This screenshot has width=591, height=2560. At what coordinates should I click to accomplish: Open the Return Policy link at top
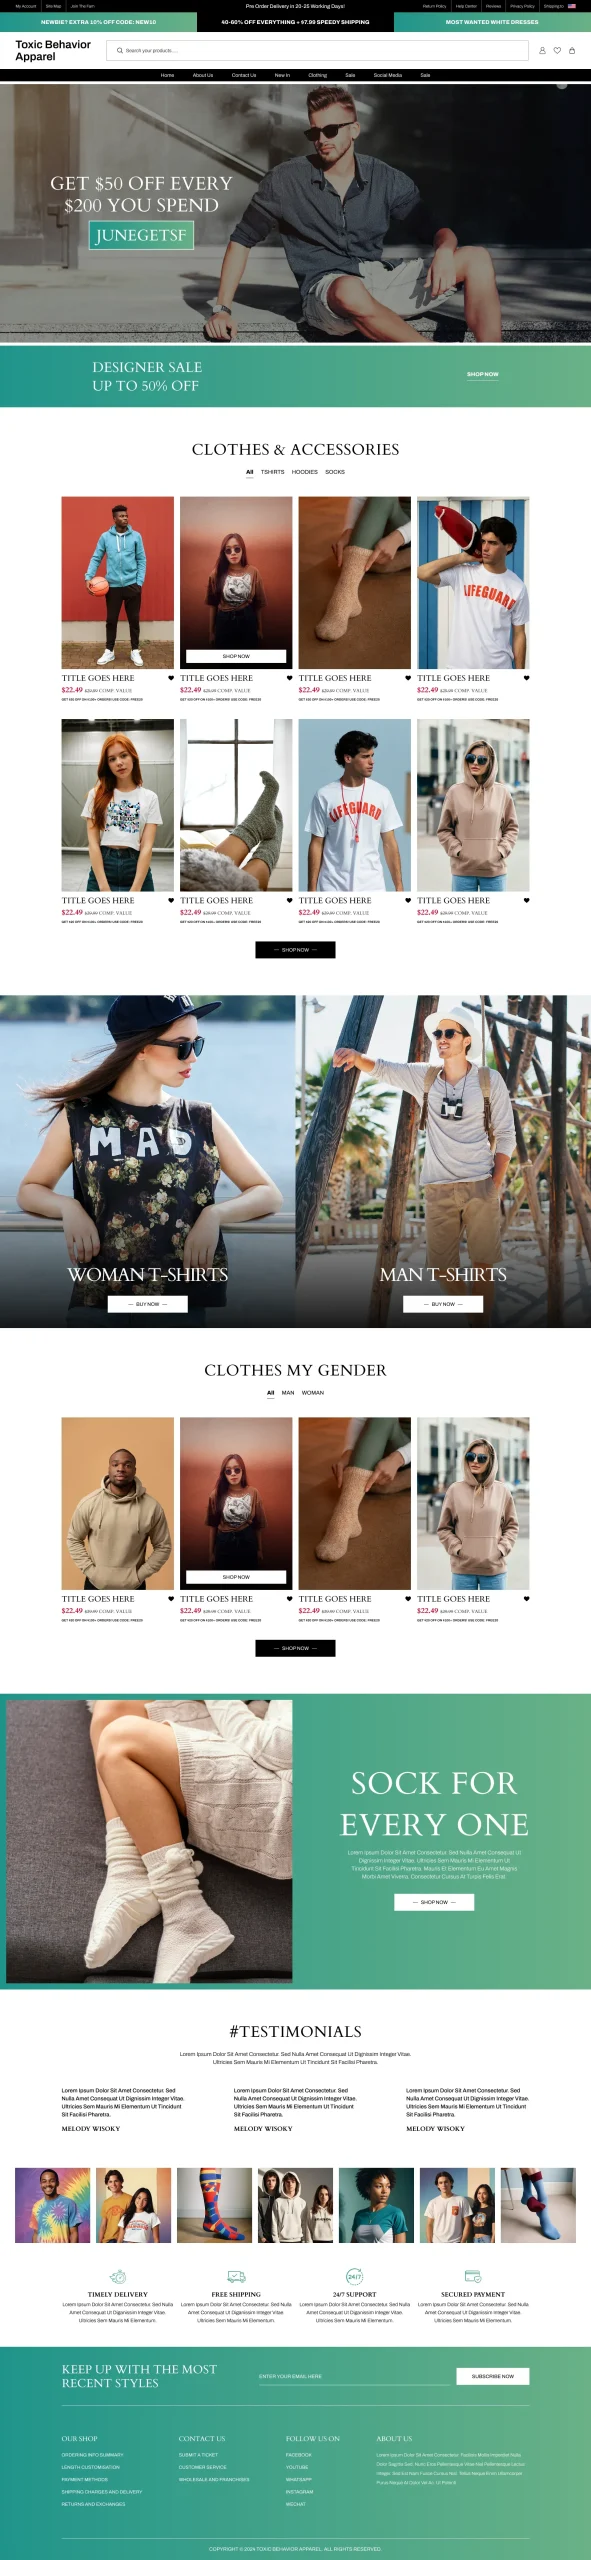[x=434, y=6]
